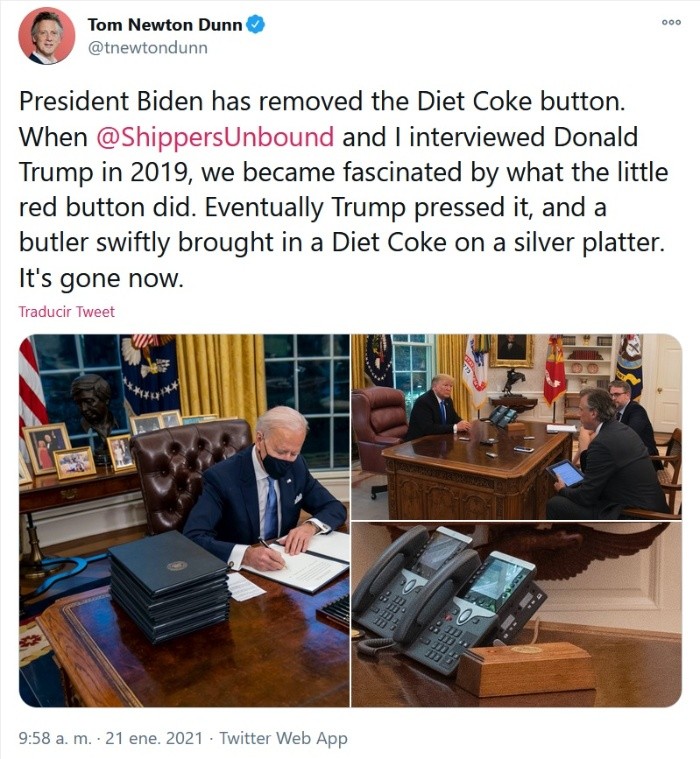Open the desk phones and button photo
The height and width of the screenshot is (759, 700).
[x=516, y=614]
